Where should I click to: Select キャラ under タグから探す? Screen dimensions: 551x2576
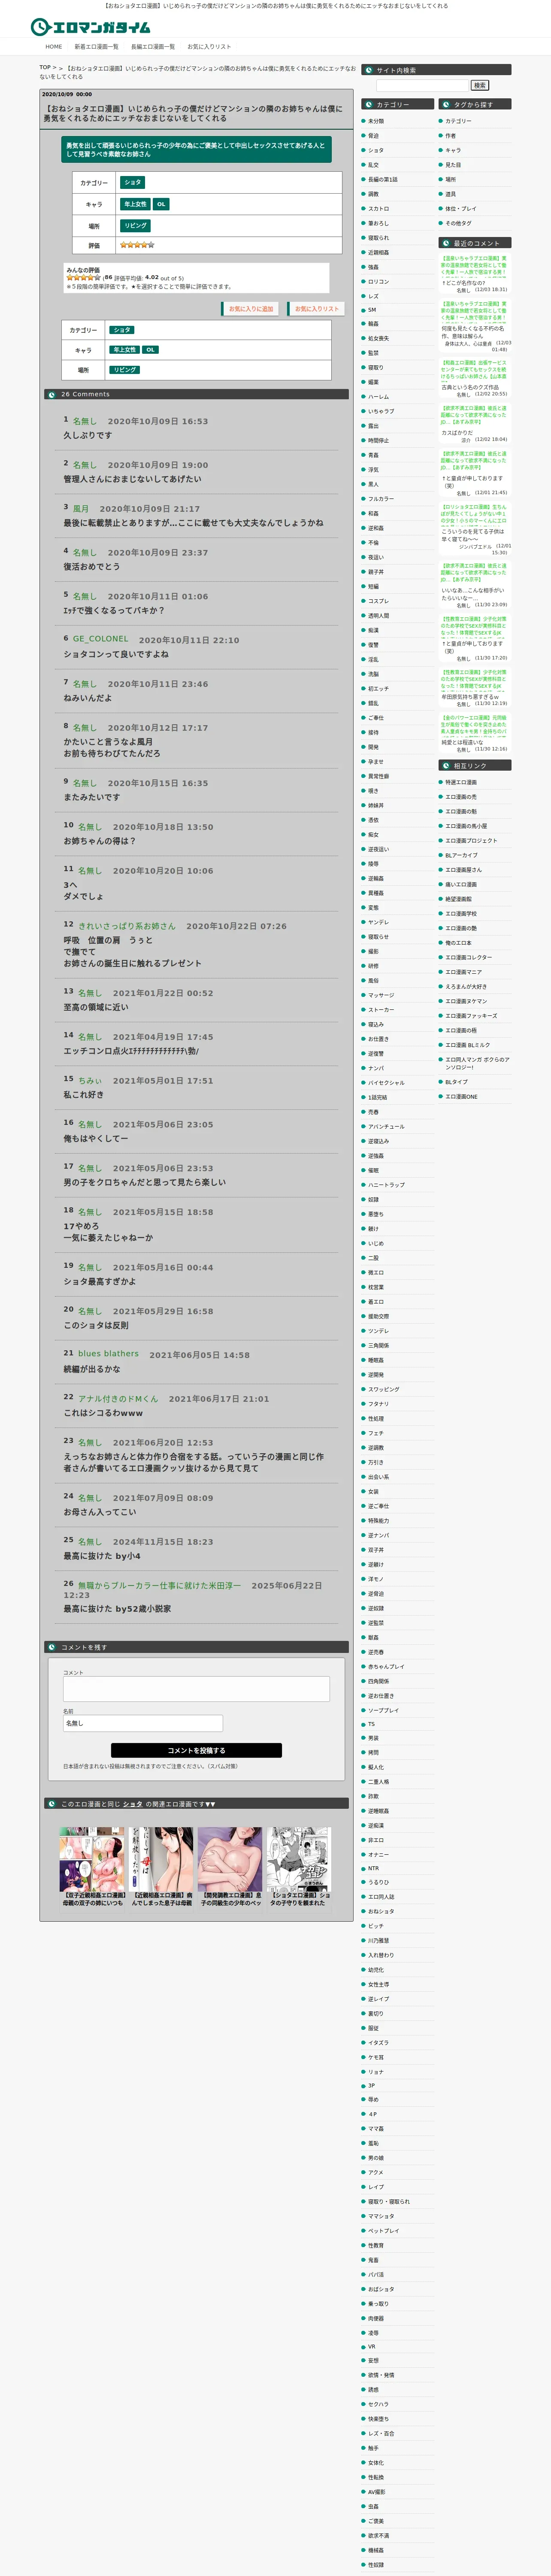pos(453,150)
